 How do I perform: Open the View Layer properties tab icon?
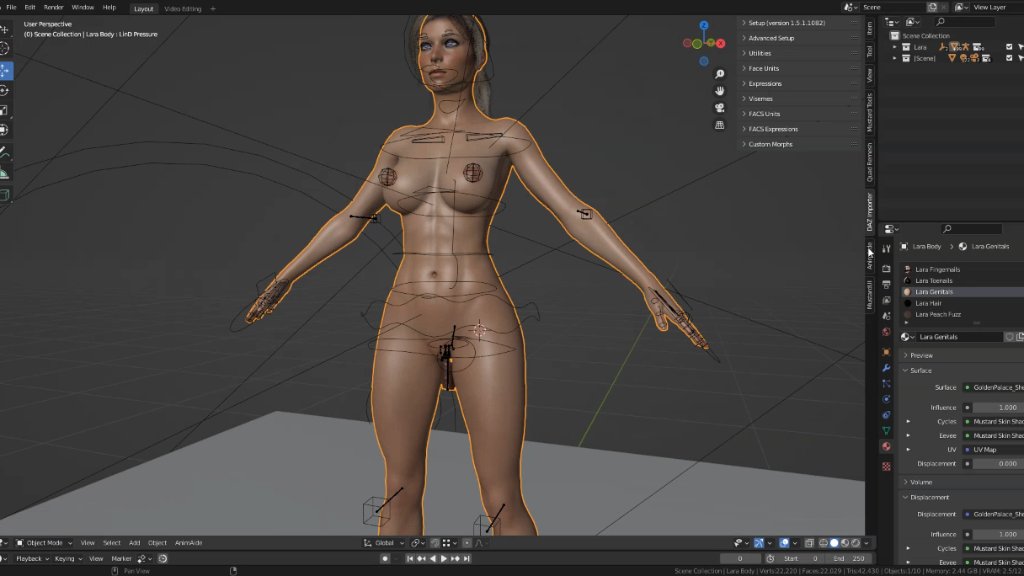pos(886,300)
